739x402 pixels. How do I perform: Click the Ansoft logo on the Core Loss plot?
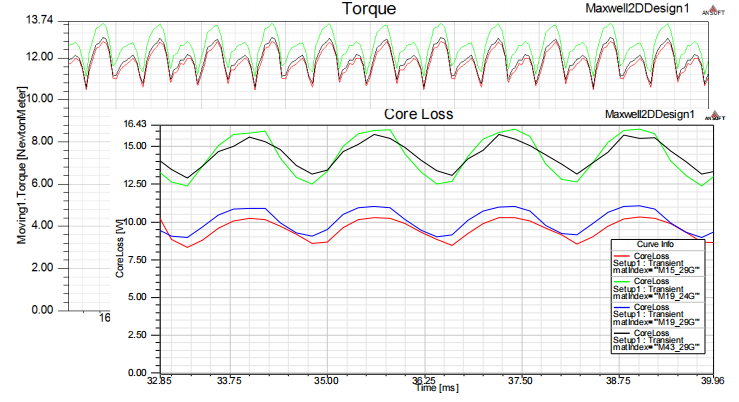[x=714, y=115]
